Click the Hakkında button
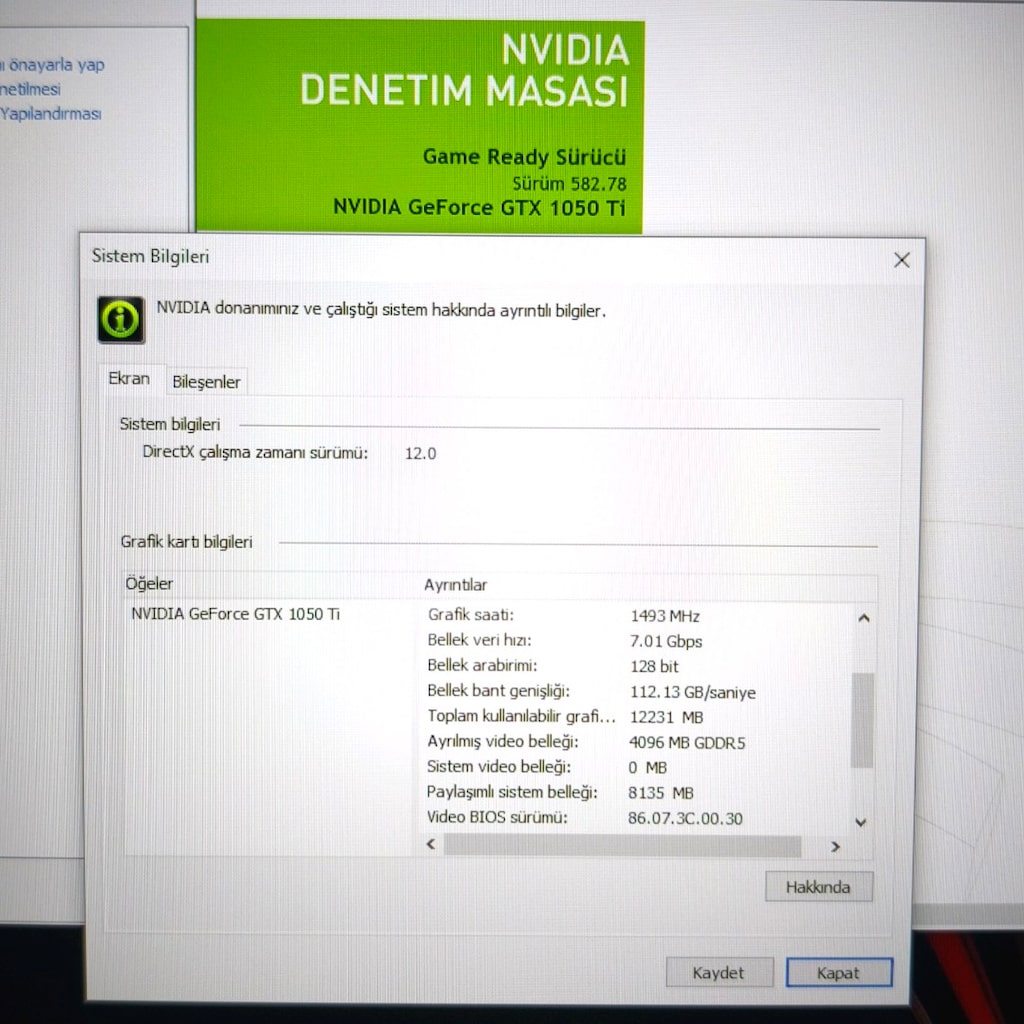Image resolution: width=1024 pixels, height=1024 pixels. click(x=818, y=887)
